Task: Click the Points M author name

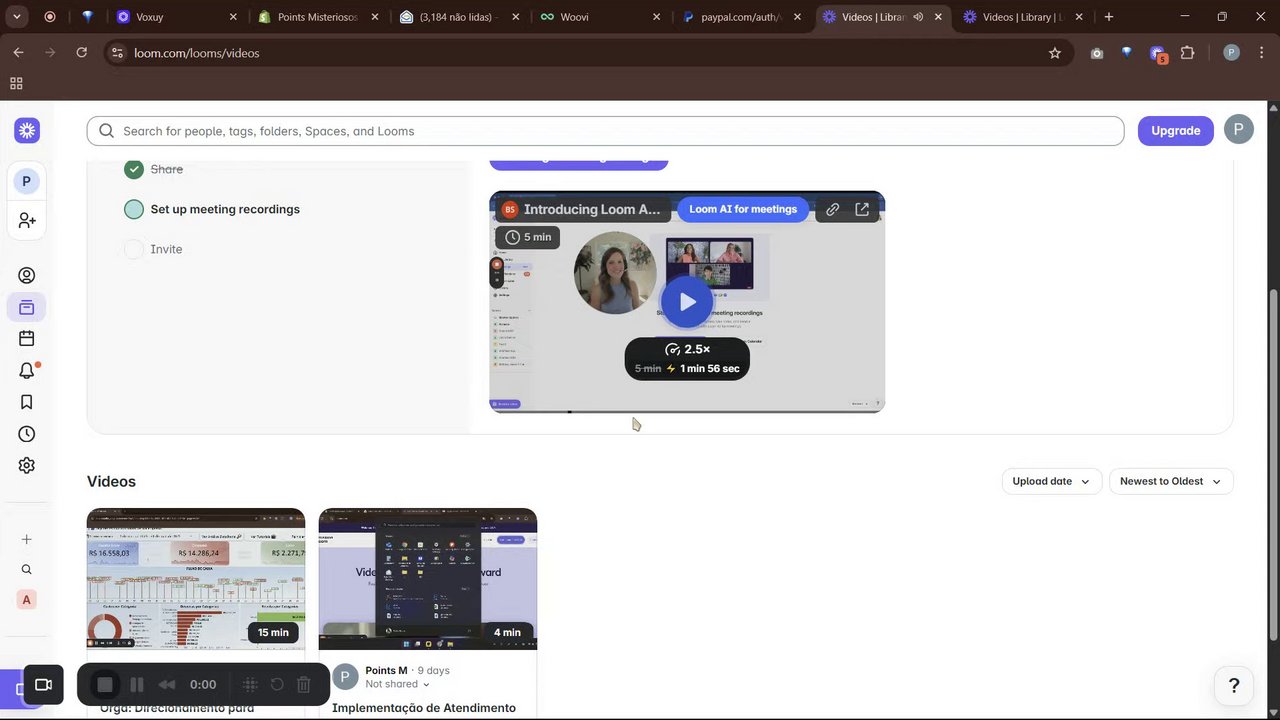Action: pos(386,670)
